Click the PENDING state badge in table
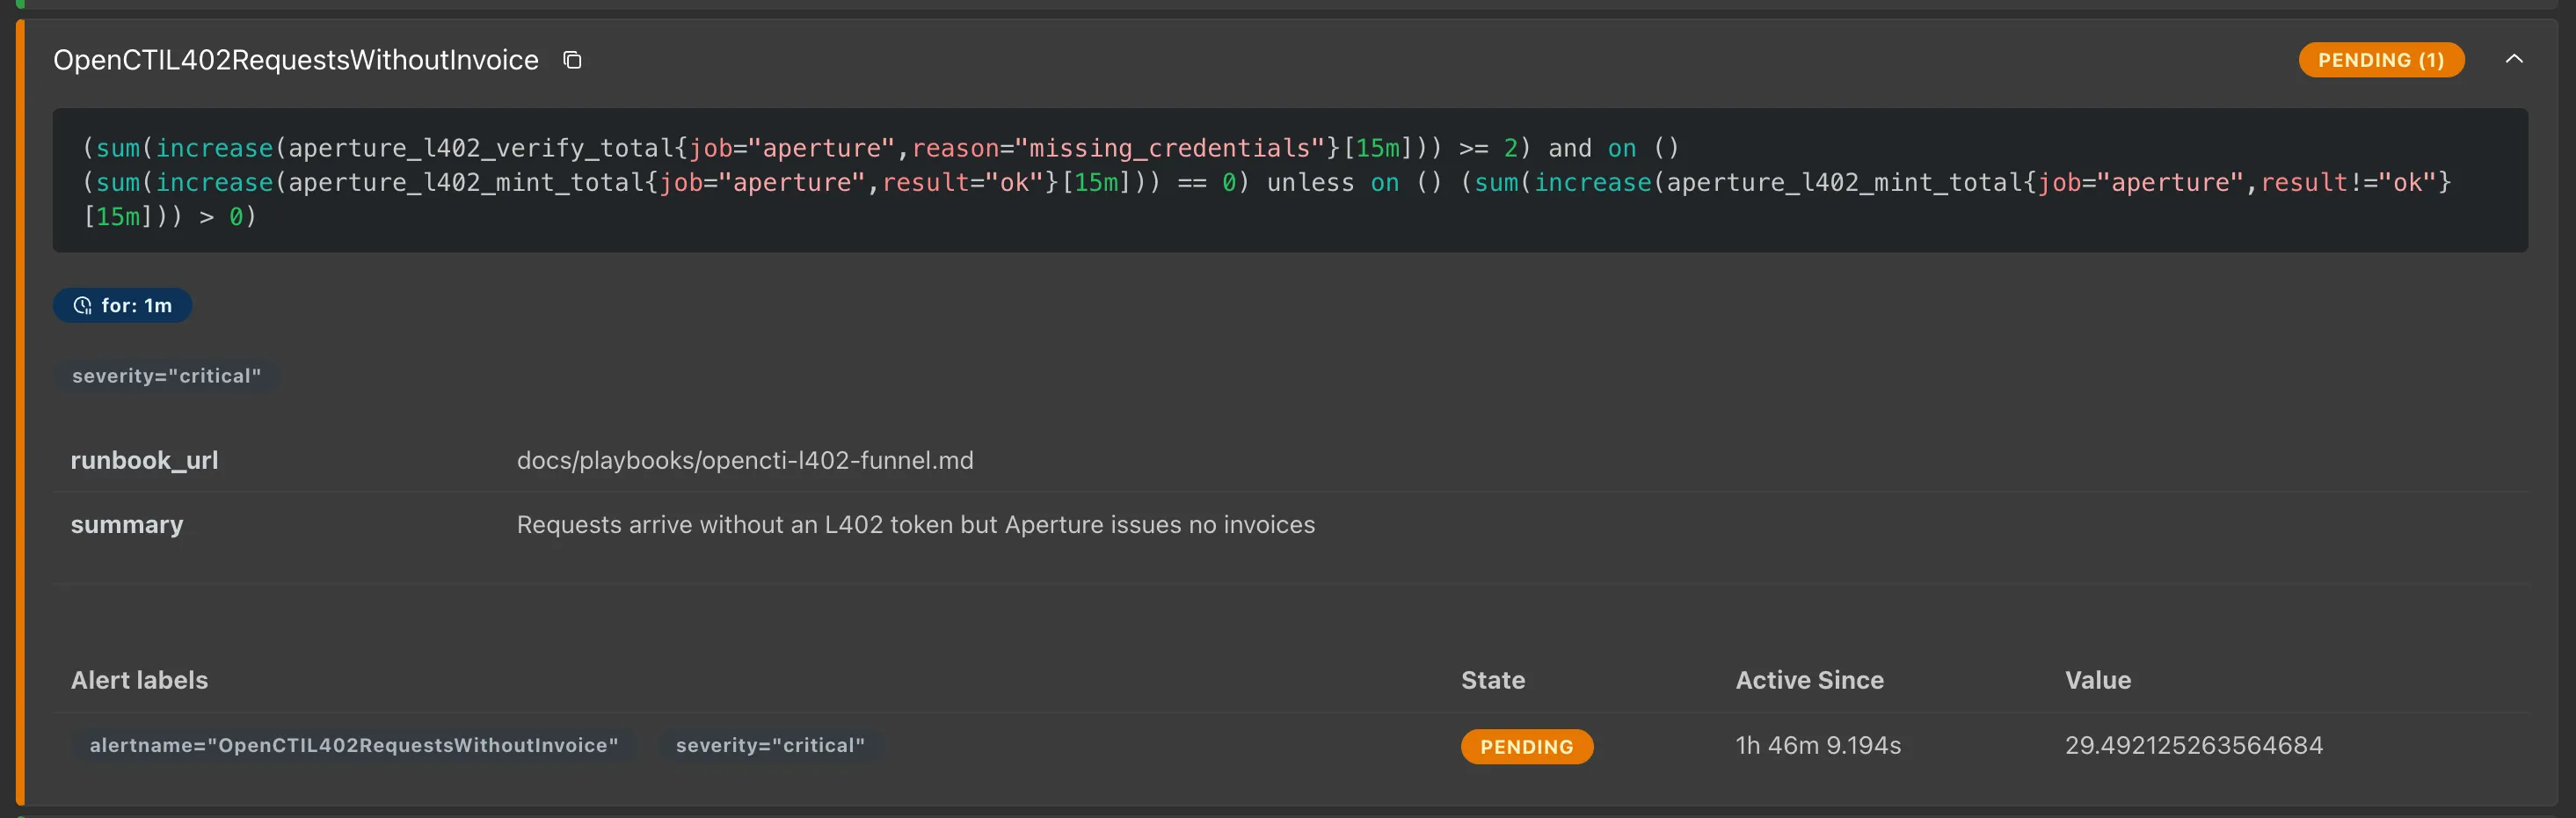This screenshot has height=818, width=2576. pos(1527,747)
